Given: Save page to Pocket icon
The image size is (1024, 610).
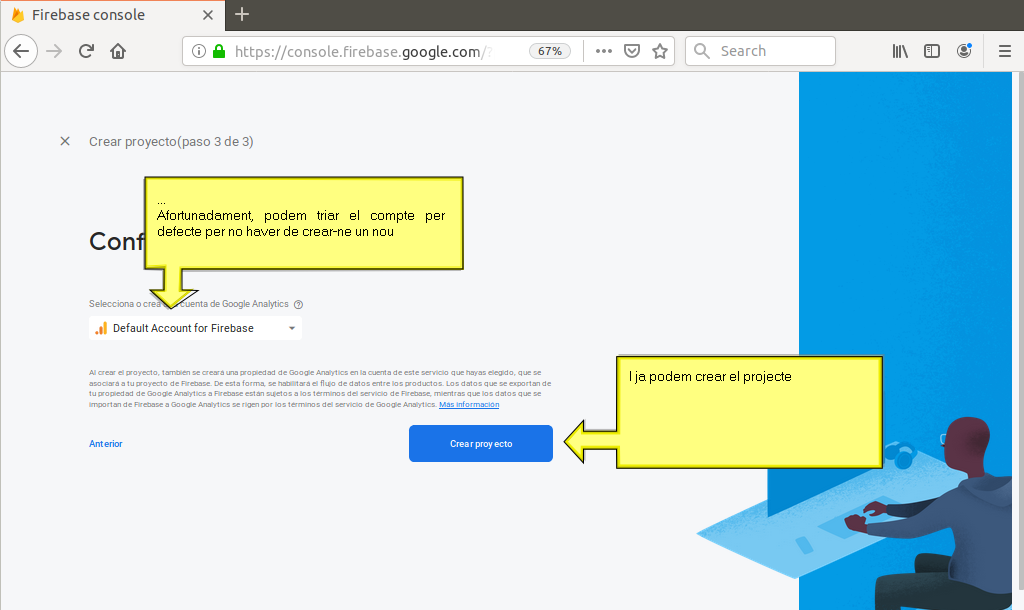Looking at the screenshot, I should click(x=632, y=51).
